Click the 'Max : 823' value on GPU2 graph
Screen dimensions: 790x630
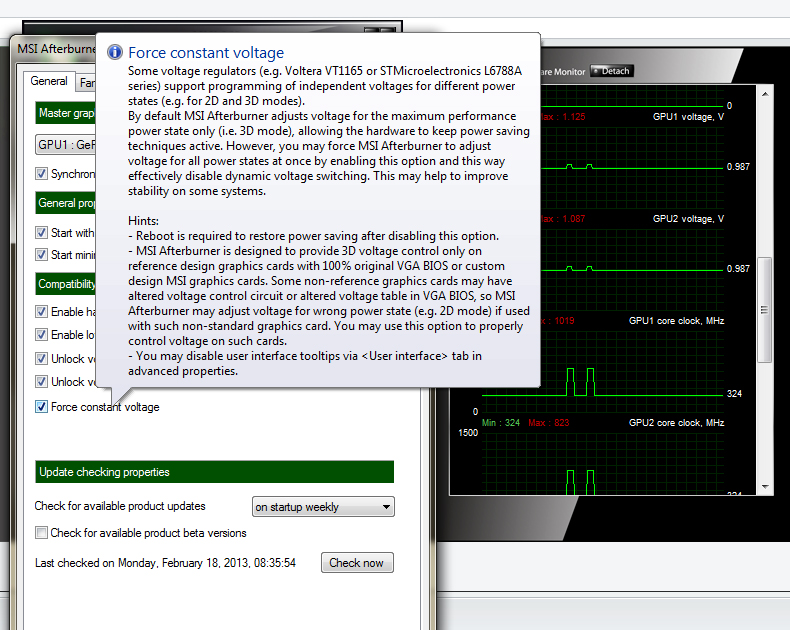point(549,423)
